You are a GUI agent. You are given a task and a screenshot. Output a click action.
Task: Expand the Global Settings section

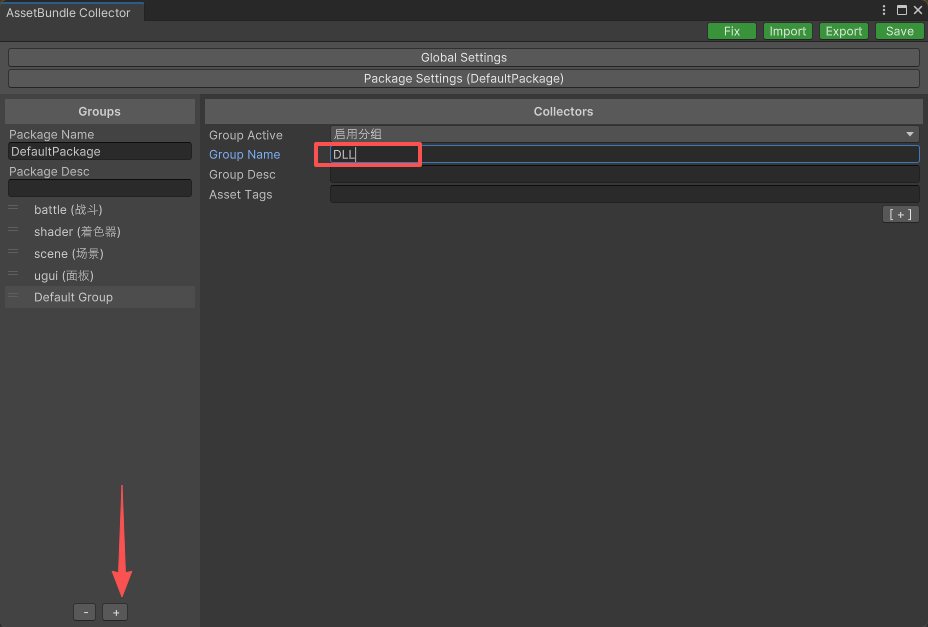[463, 57]
